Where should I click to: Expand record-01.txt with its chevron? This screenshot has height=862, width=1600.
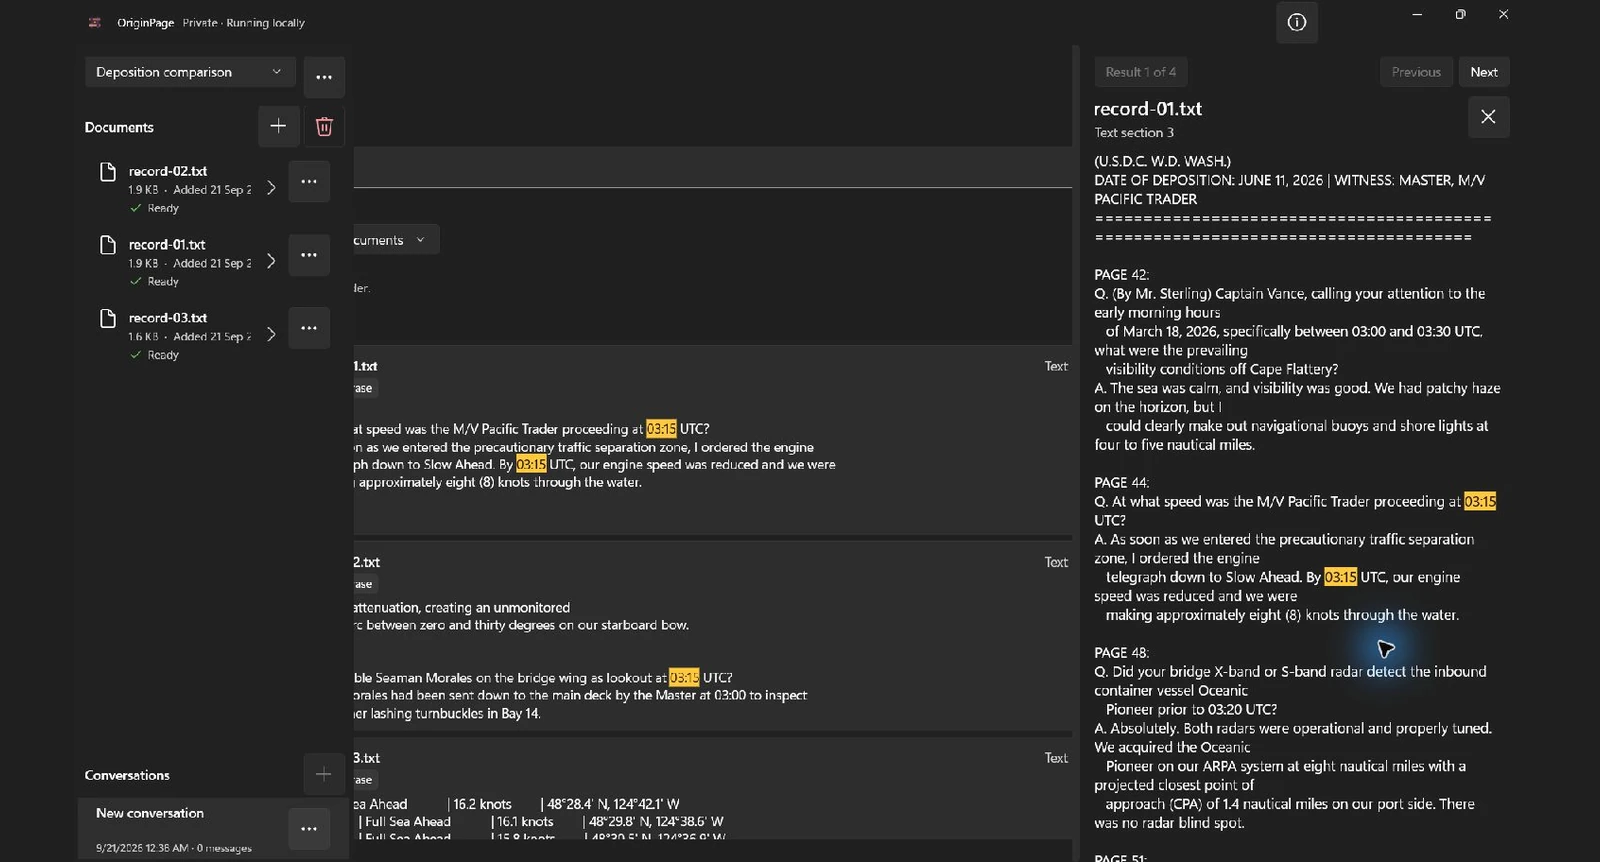(271, 261)
